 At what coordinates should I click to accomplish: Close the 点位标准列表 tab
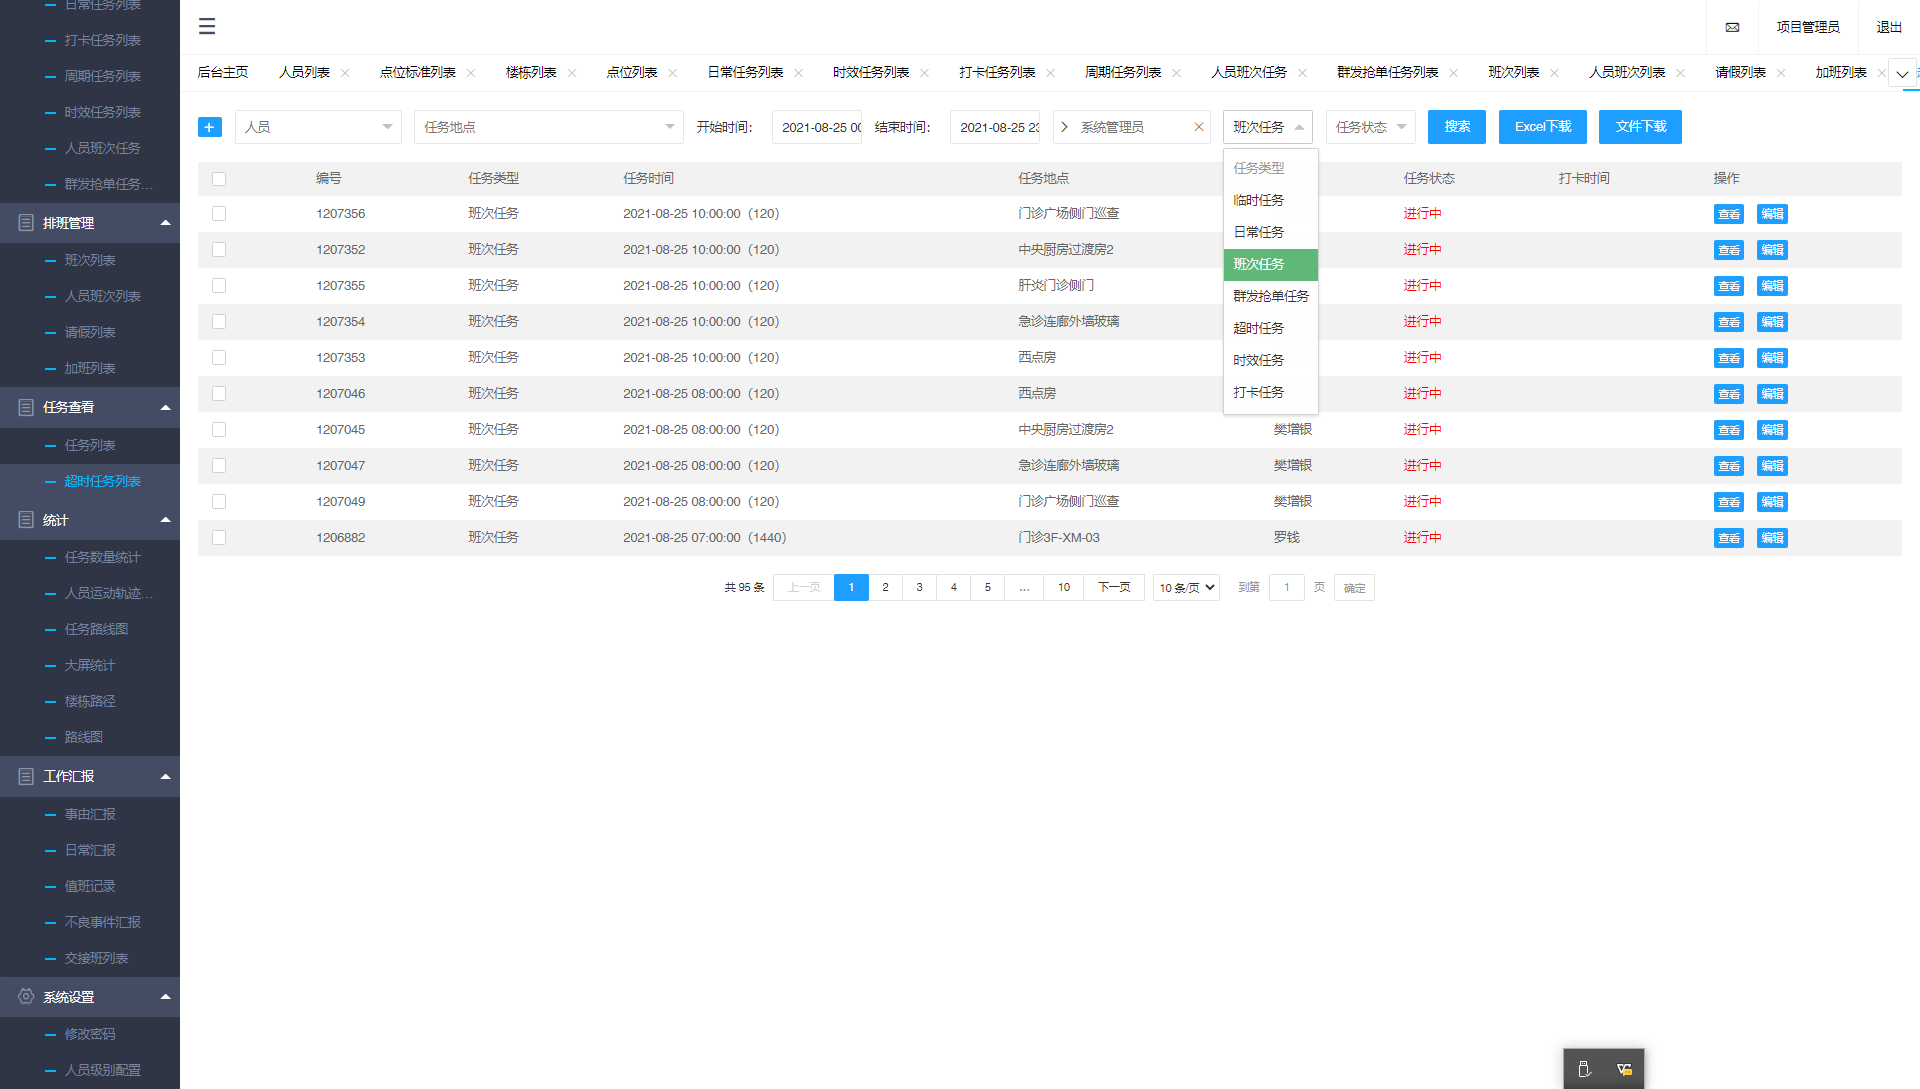coord(471,73)
